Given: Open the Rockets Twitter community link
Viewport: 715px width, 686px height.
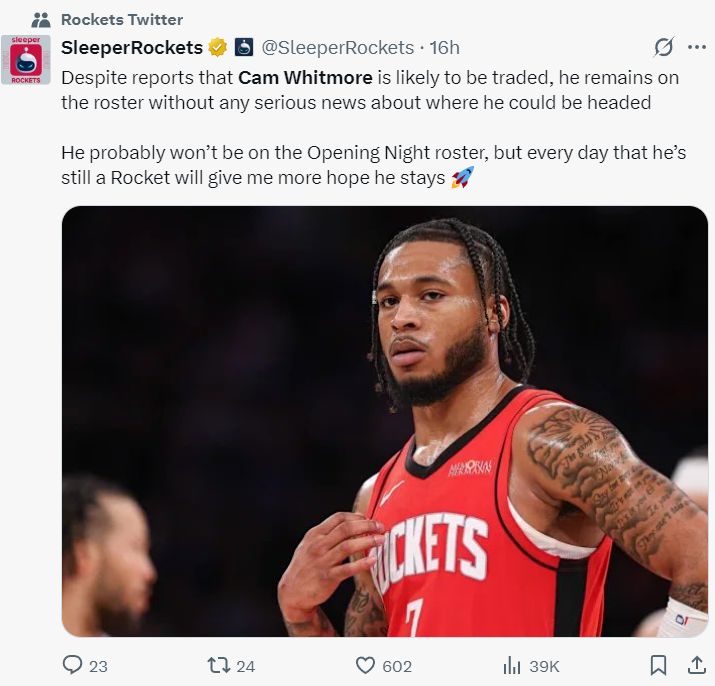Looking at the screenshot, I should click(x=121, y=20).
